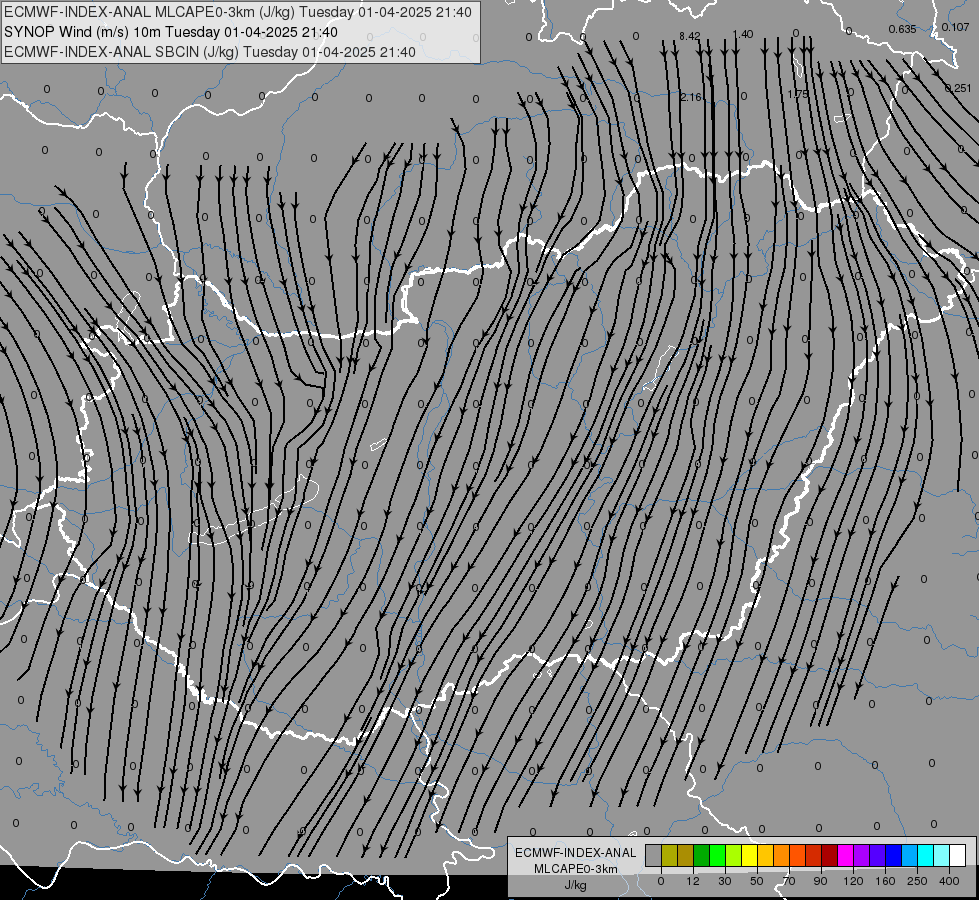Click the map value '0.251'
Image resolution: width=979 pixels, height=900 pixels.
tap(958, 88)
